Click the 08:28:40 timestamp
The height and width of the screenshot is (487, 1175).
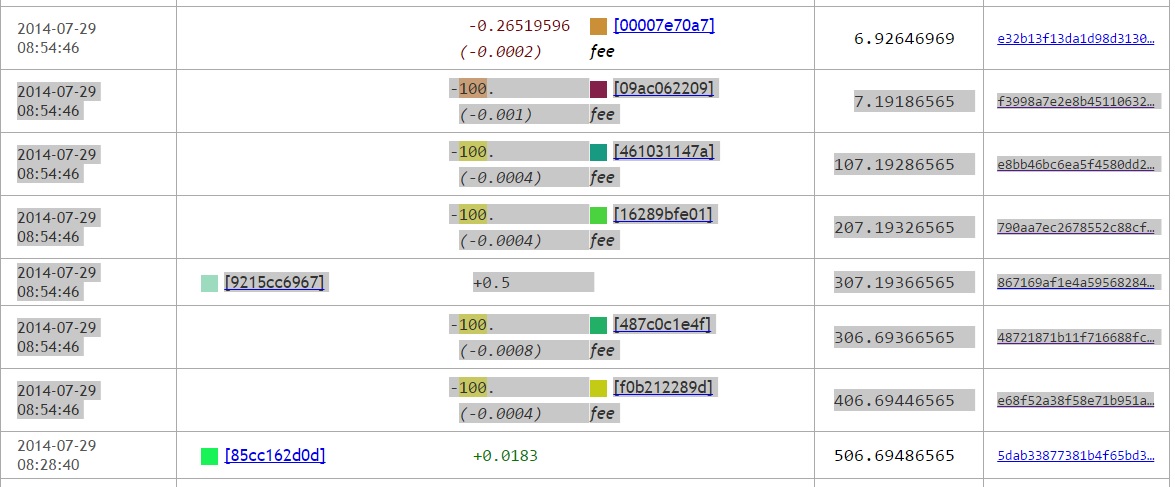48,465
